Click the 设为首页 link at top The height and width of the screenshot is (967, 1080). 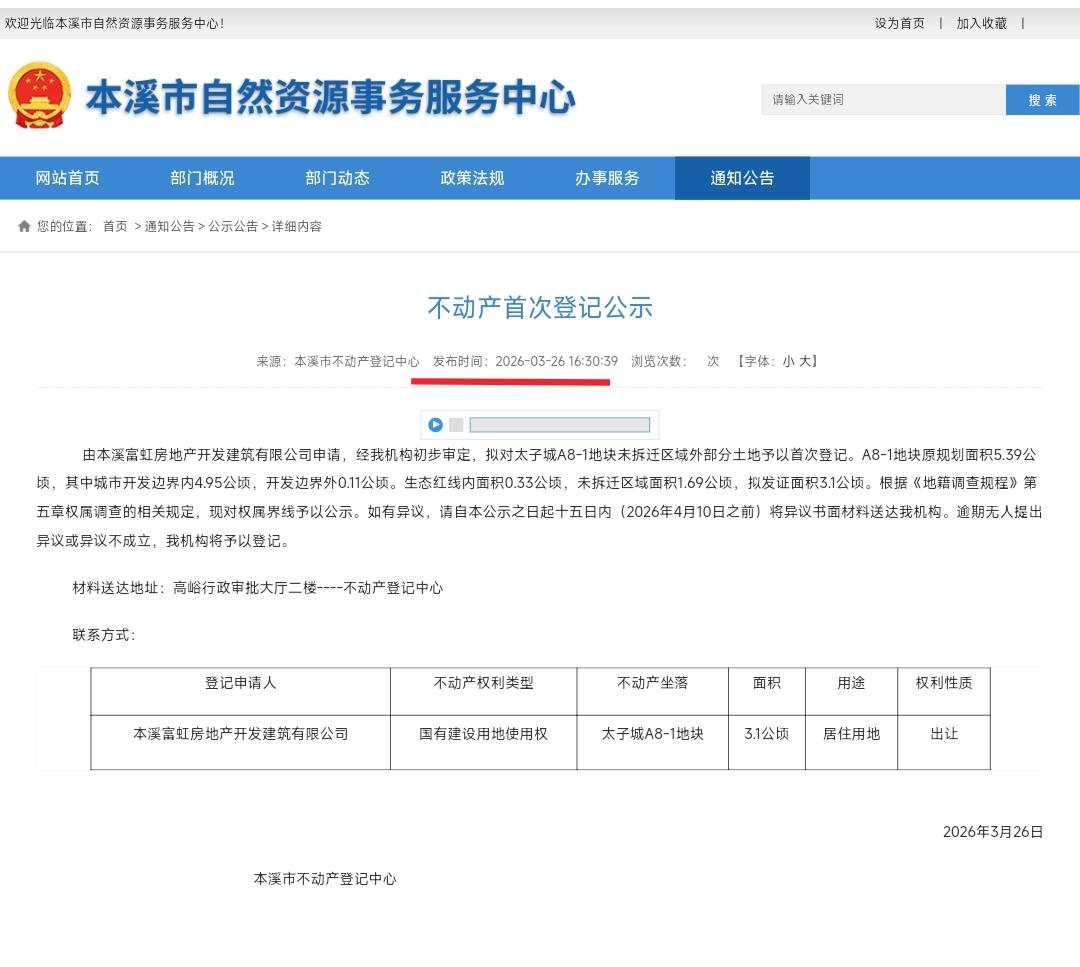click(x=901, y=22)
